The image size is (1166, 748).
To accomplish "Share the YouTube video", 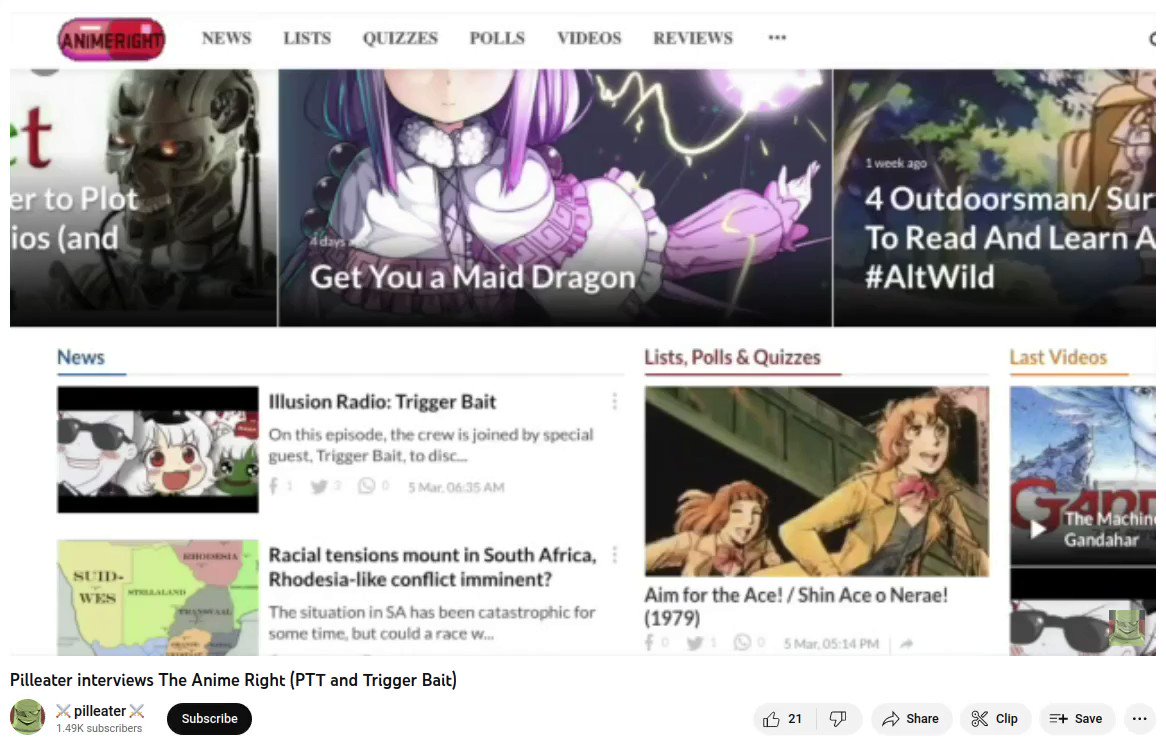I will point(911,719).
